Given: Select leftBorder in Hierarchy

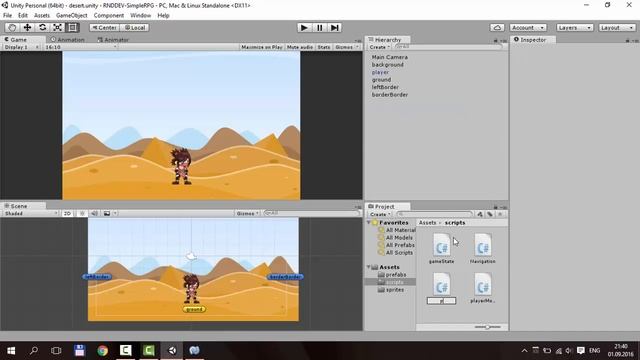Looking at the screenshot, I should click(385, 87).
